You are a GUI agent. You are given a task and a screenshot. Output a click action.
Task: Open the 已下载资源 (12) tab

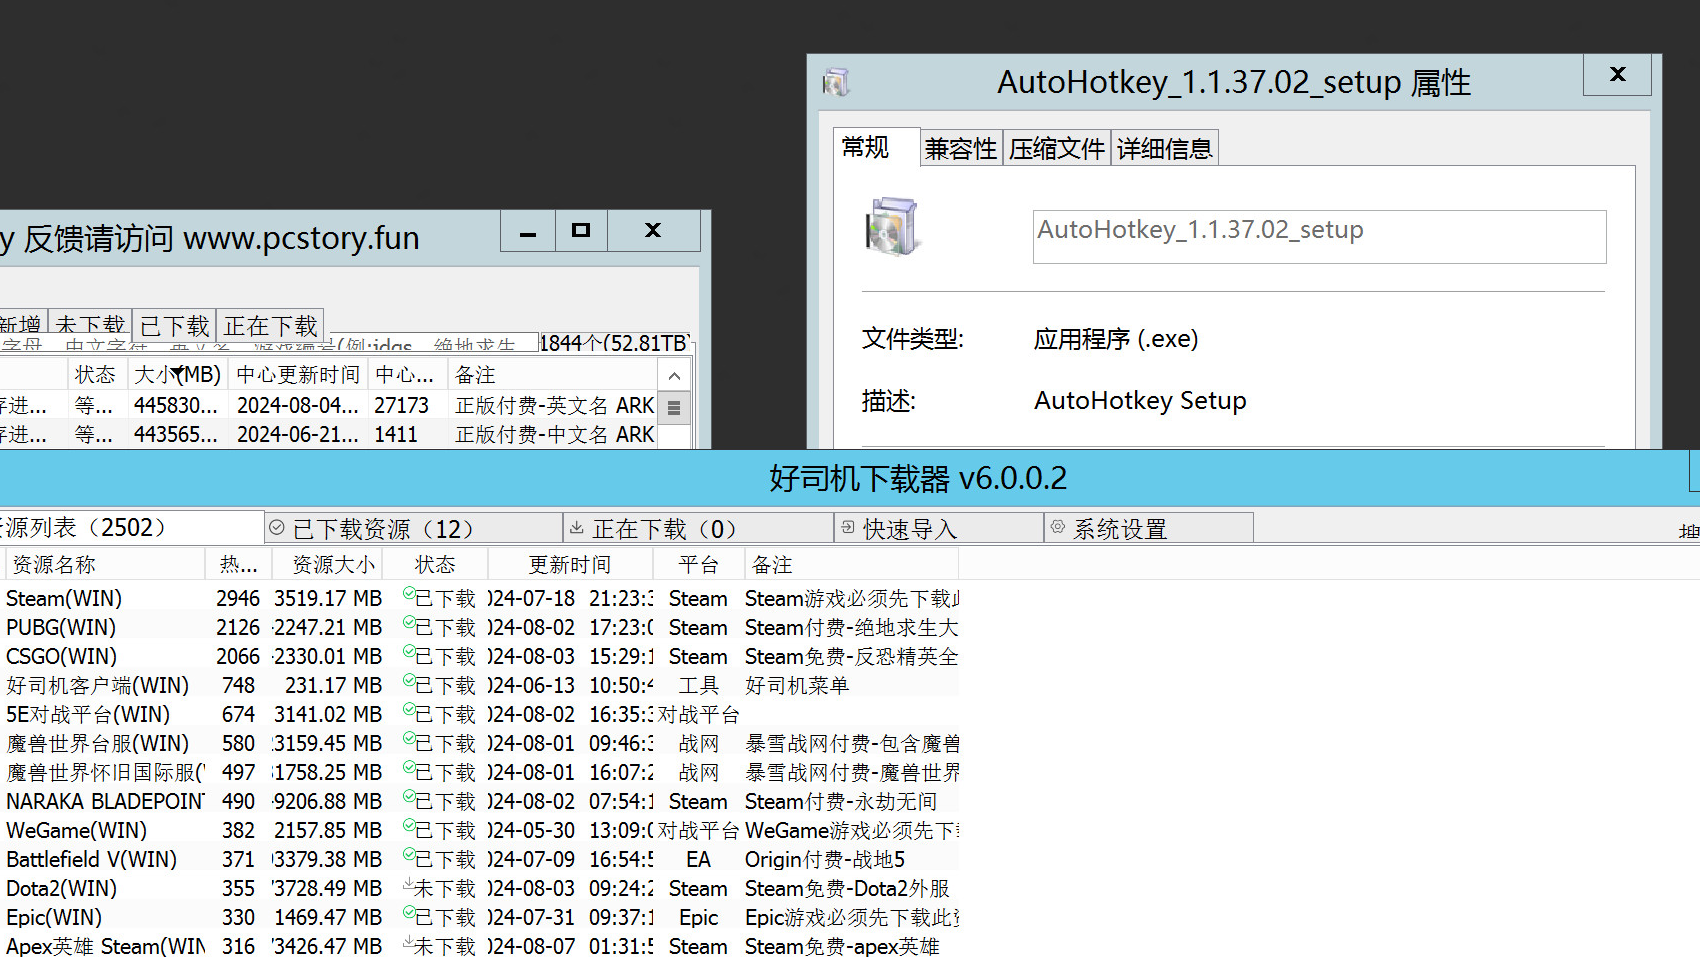click(414, 528)
